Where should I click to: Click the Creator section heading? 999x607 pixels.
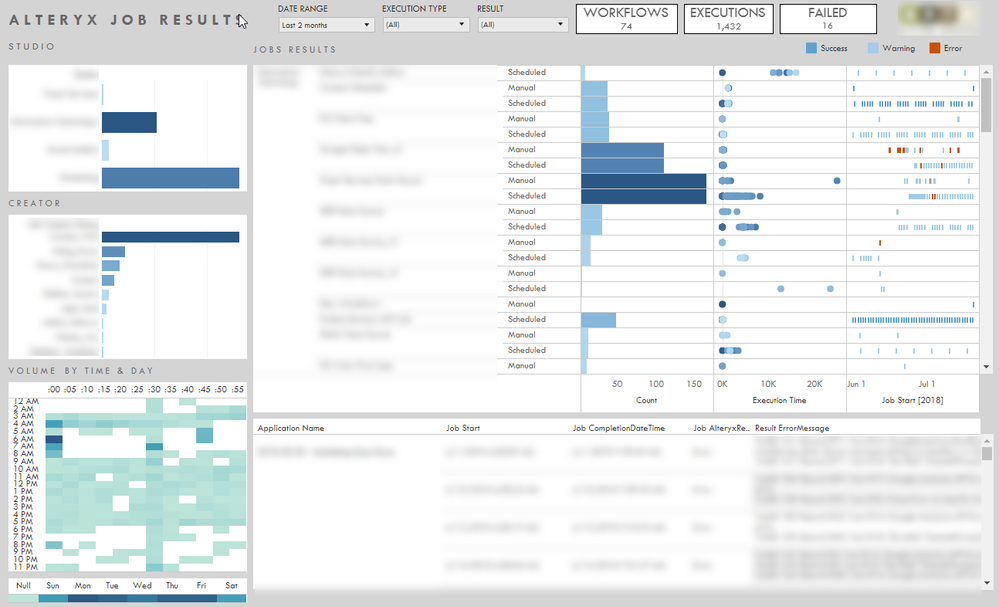pyautogui.click(x=34, y=203)
